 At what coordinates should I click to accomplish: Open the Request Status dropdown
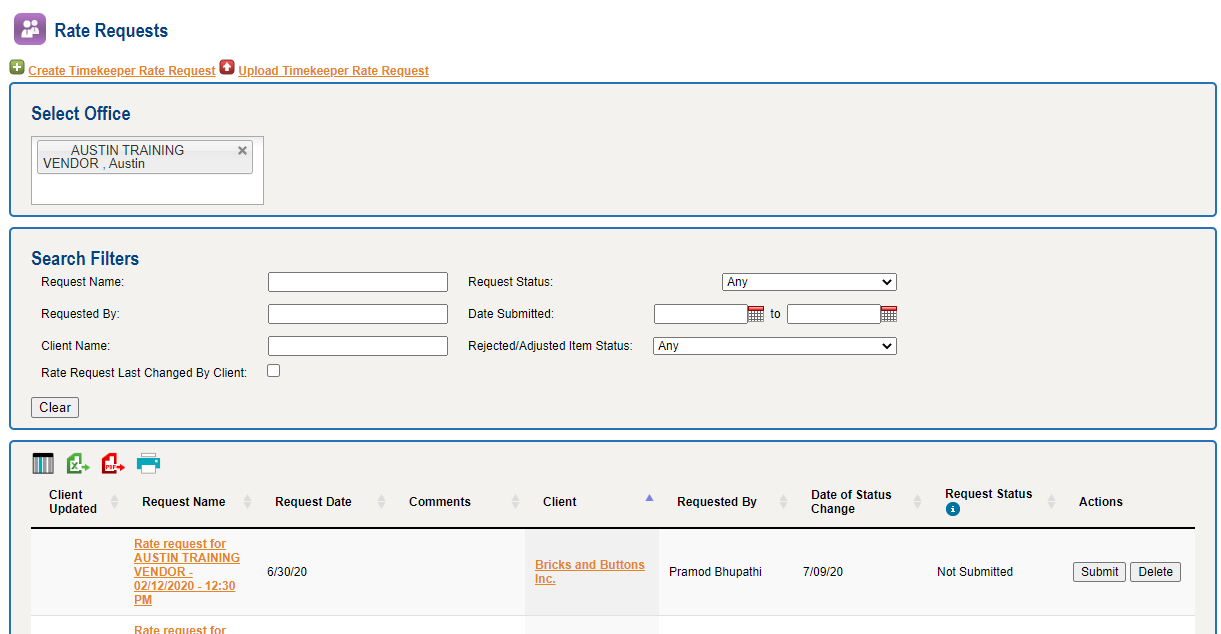point(809,282)
